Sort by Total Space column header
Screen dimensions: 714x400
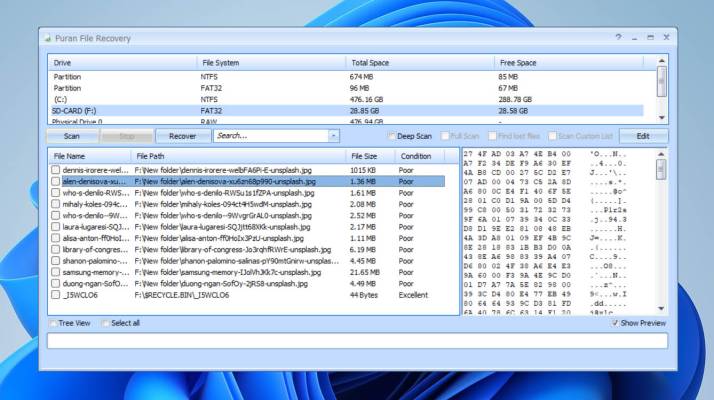(x=419, y=63)
